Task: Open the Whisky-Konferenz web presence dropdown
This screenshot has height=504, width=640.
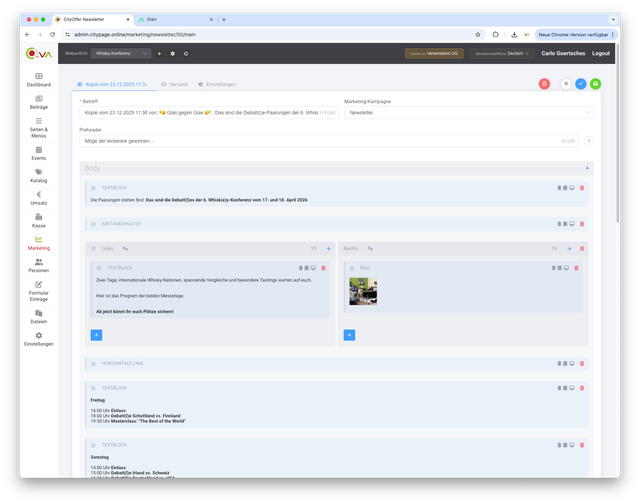Action: tap(122, 53)
